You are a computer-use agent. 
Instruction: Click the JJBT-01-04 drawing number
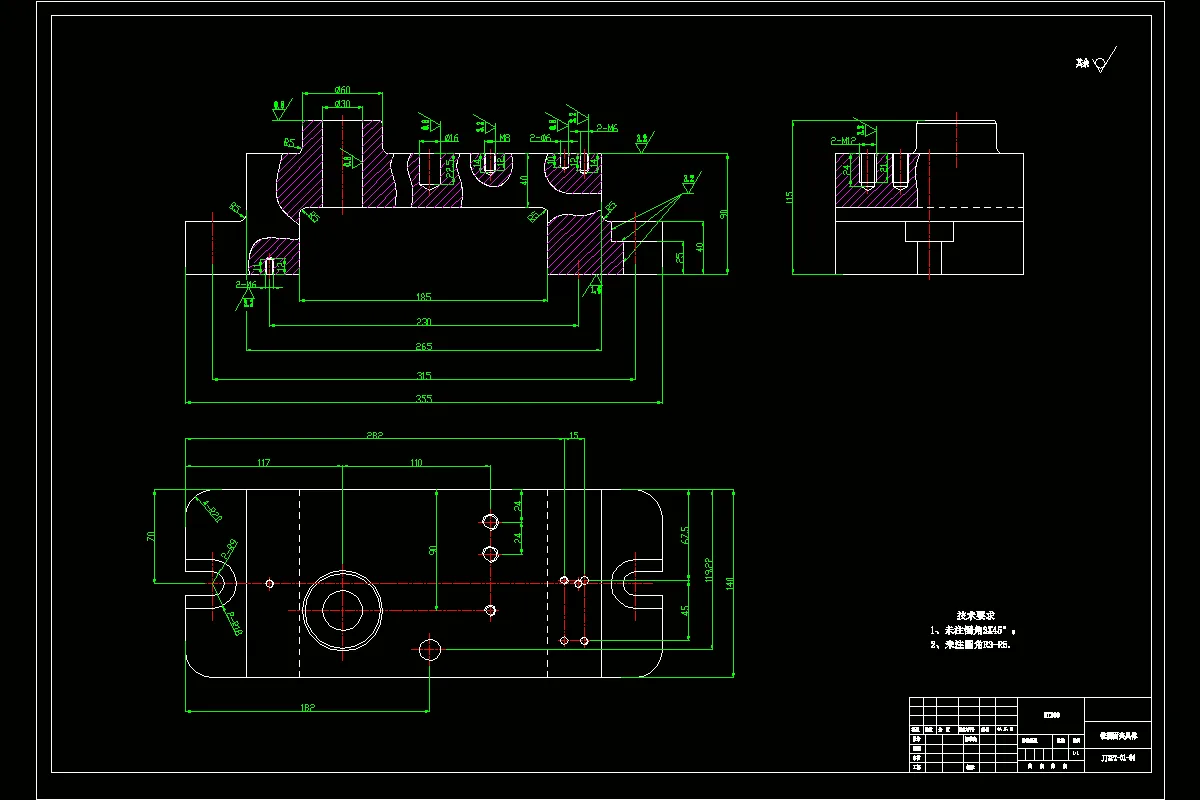click(1118, 758)
